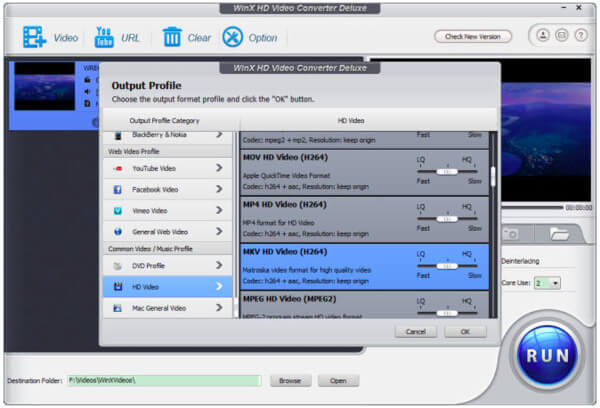Expand the YouTube Video chevron arrow

click(x=219, y=168)
